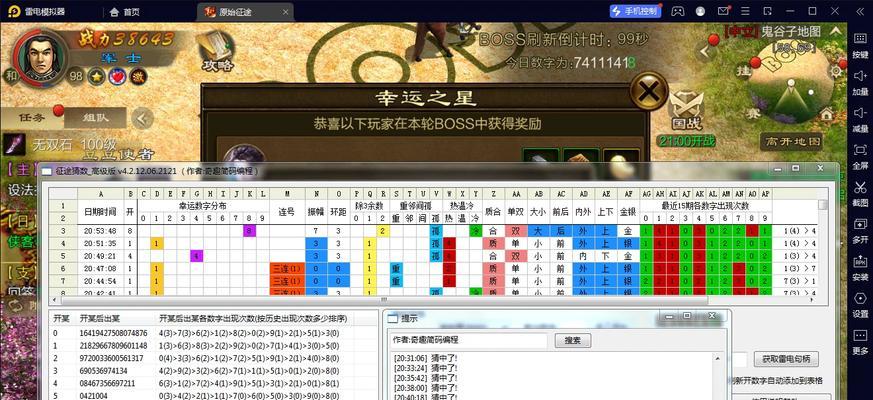Collapse icons with arrow left of minimap
Viewport: 873px width, 400px height.
pyautogui.click(x=706, y=51)
